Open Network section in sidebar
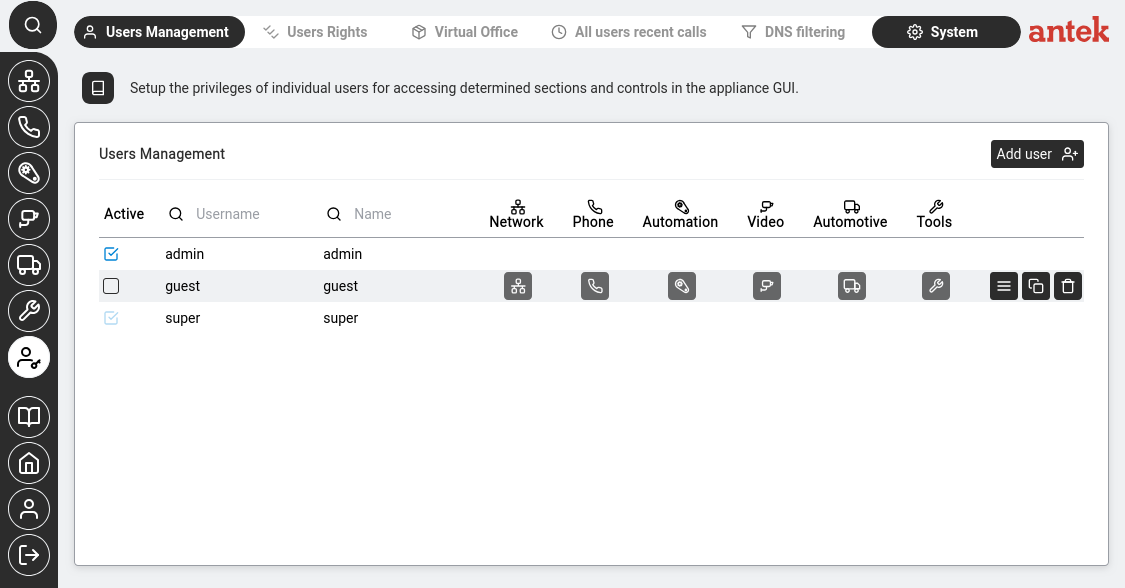Screen dimensions: 1125x588 (x=29, y=81)
